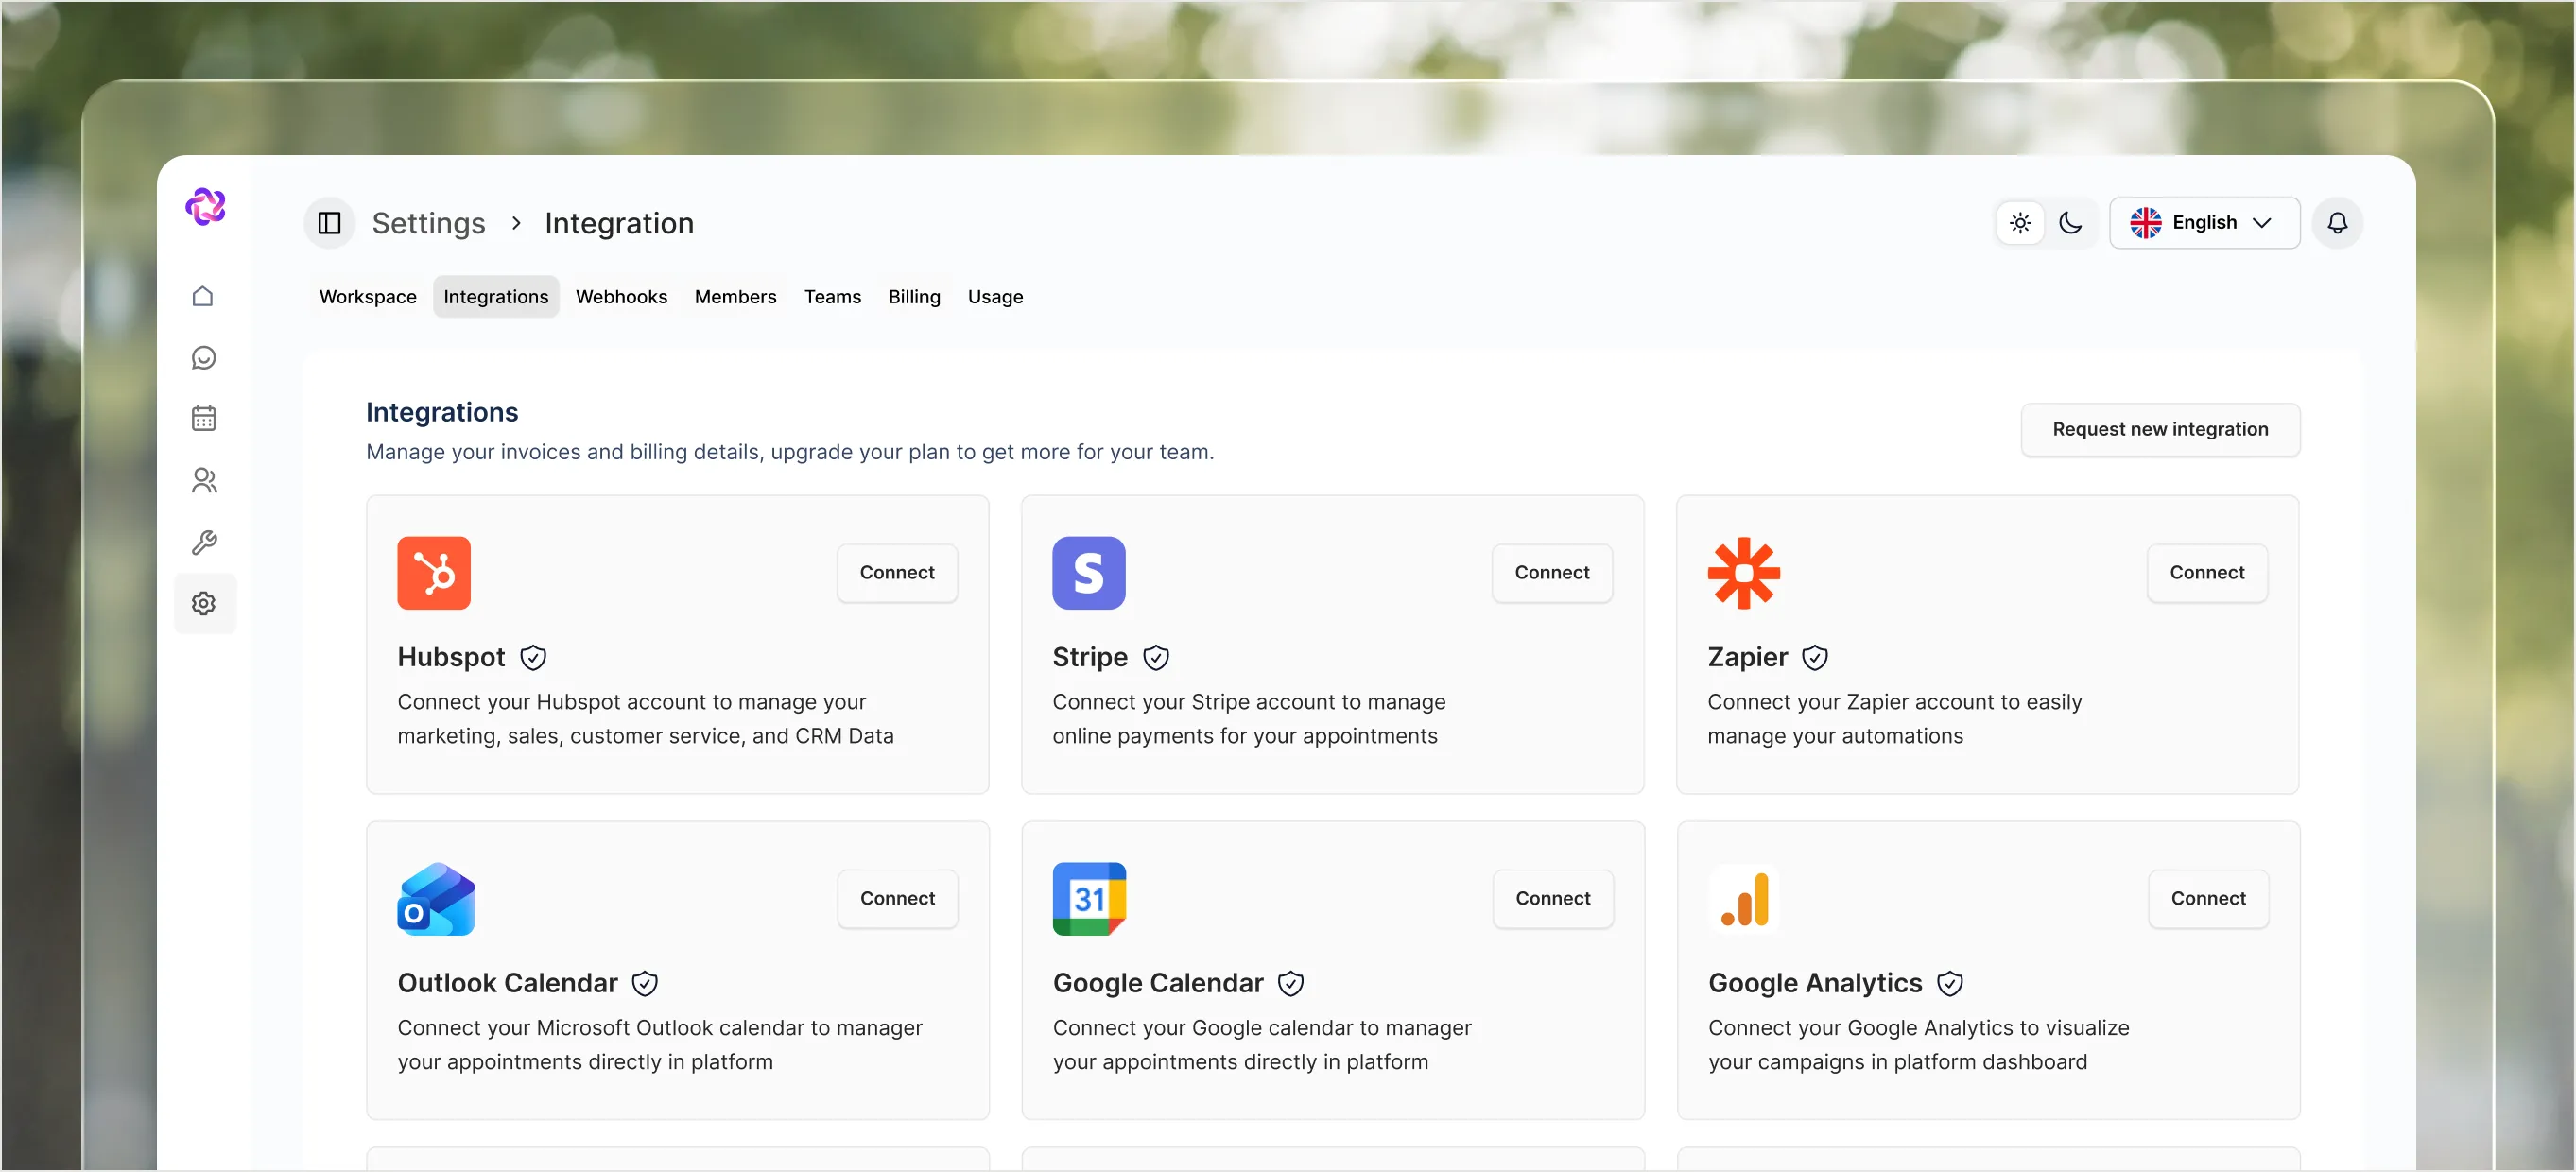Click the Outlook Calendar card description text
This screenshot has height=1172, width=2576.
pyautogui.click(x=660, y=1045)
